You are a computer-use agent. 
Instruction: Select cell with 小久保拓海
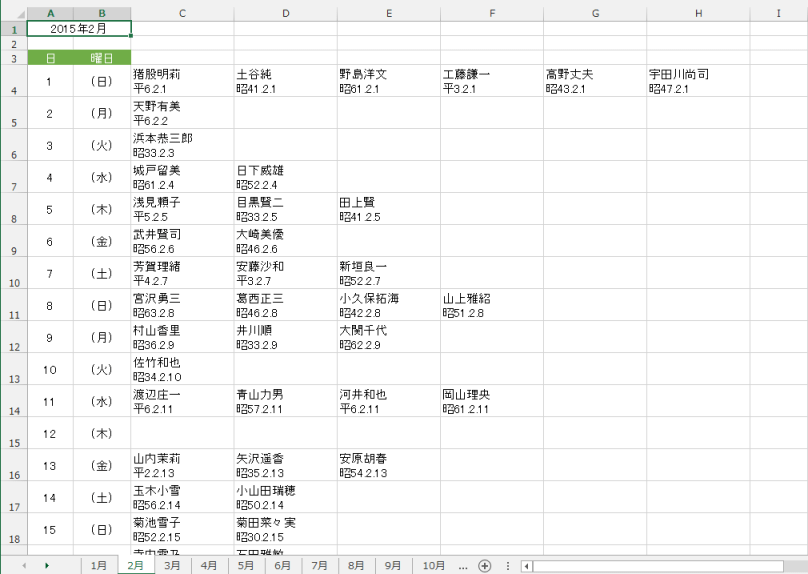point(389,305)
